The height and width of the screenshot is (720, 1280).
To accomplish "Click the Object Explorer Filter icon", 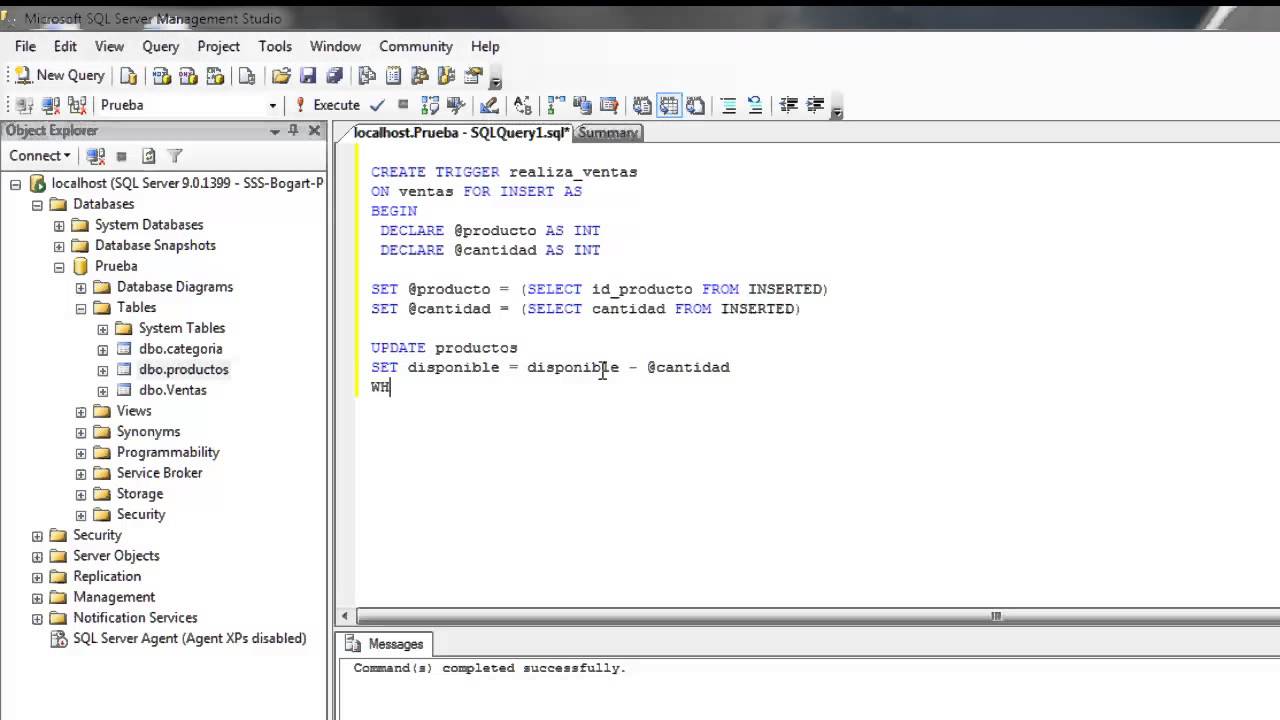I will (174, 156).
